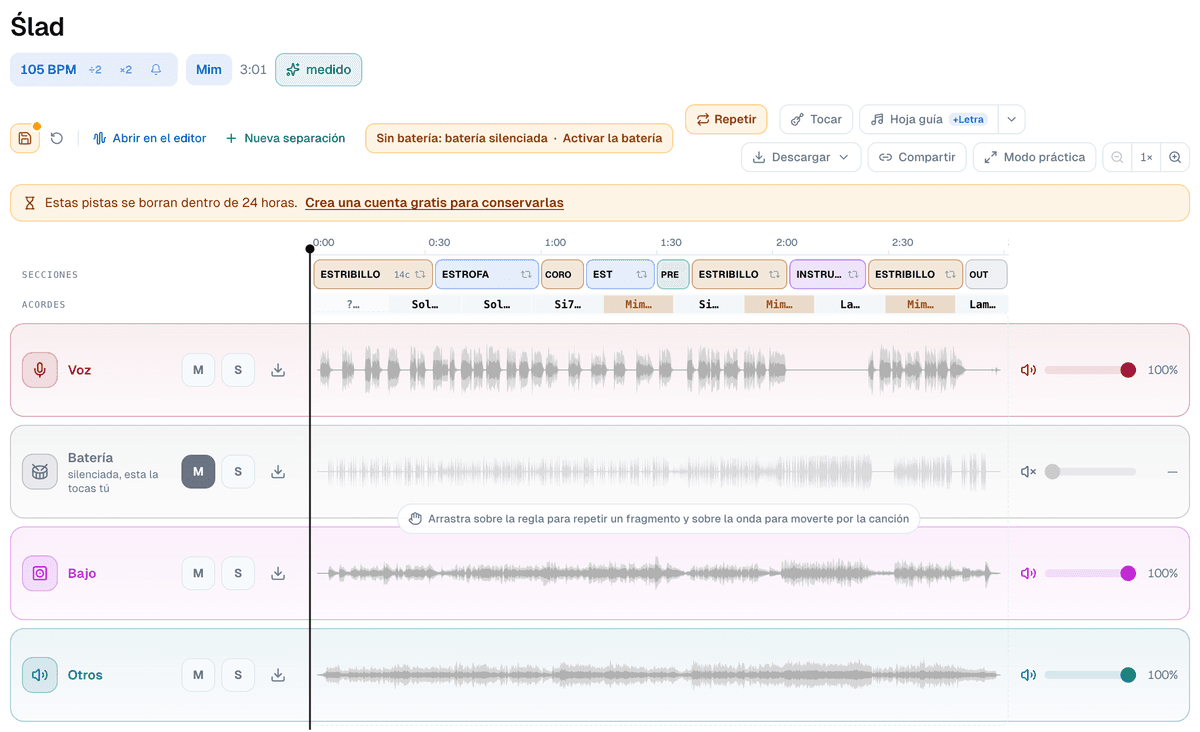Click loop icon on INSTRU section
1200x732 pixels.
853,274
